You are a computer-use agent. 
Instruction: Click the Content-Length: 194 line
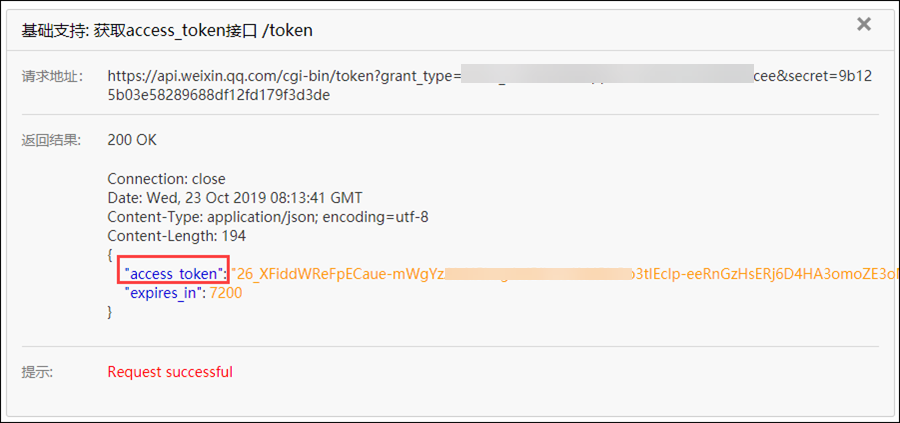click(x=176, y=236)
